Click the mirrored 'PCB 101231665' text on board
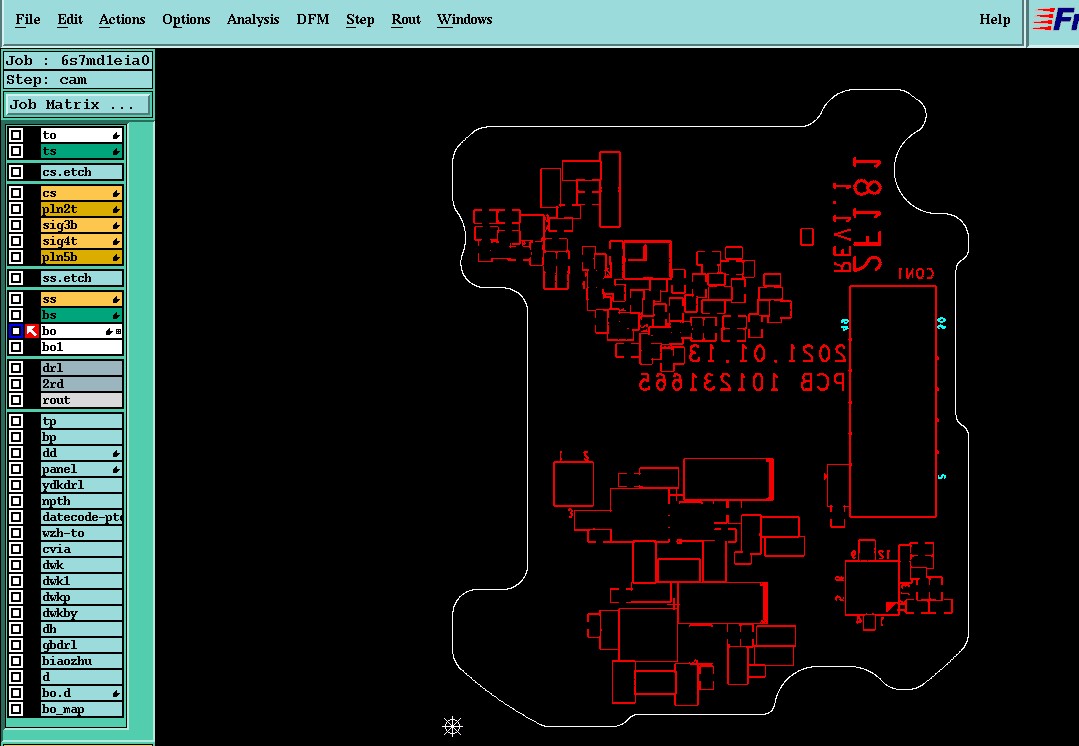This screenshot has width=1079, height=746. [742, 382]
